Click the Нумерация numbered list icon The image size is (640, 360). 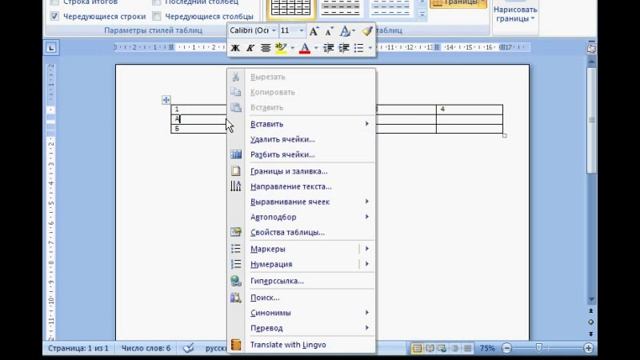point(236,264)
